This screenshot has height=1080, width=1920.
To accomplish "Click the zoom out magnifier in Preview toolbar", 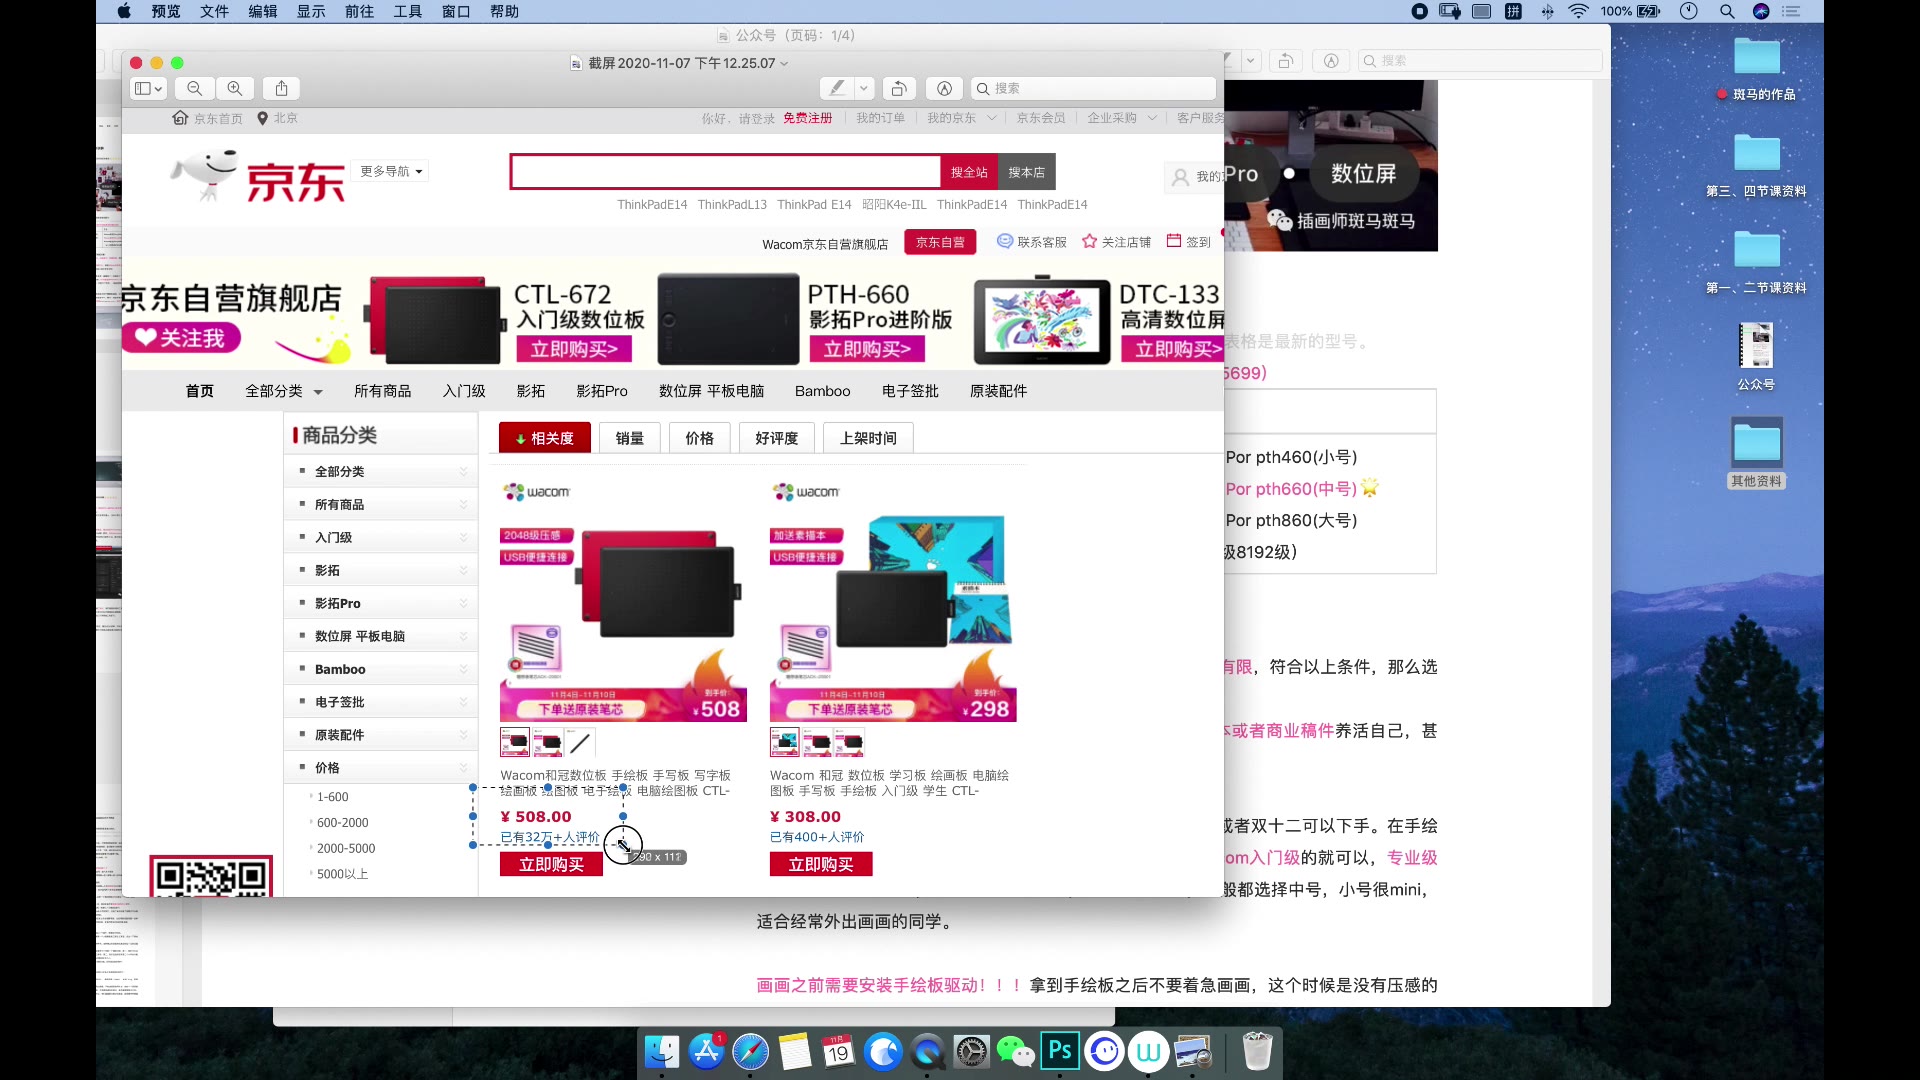I will pyautogui.click(x=195, y=88).
